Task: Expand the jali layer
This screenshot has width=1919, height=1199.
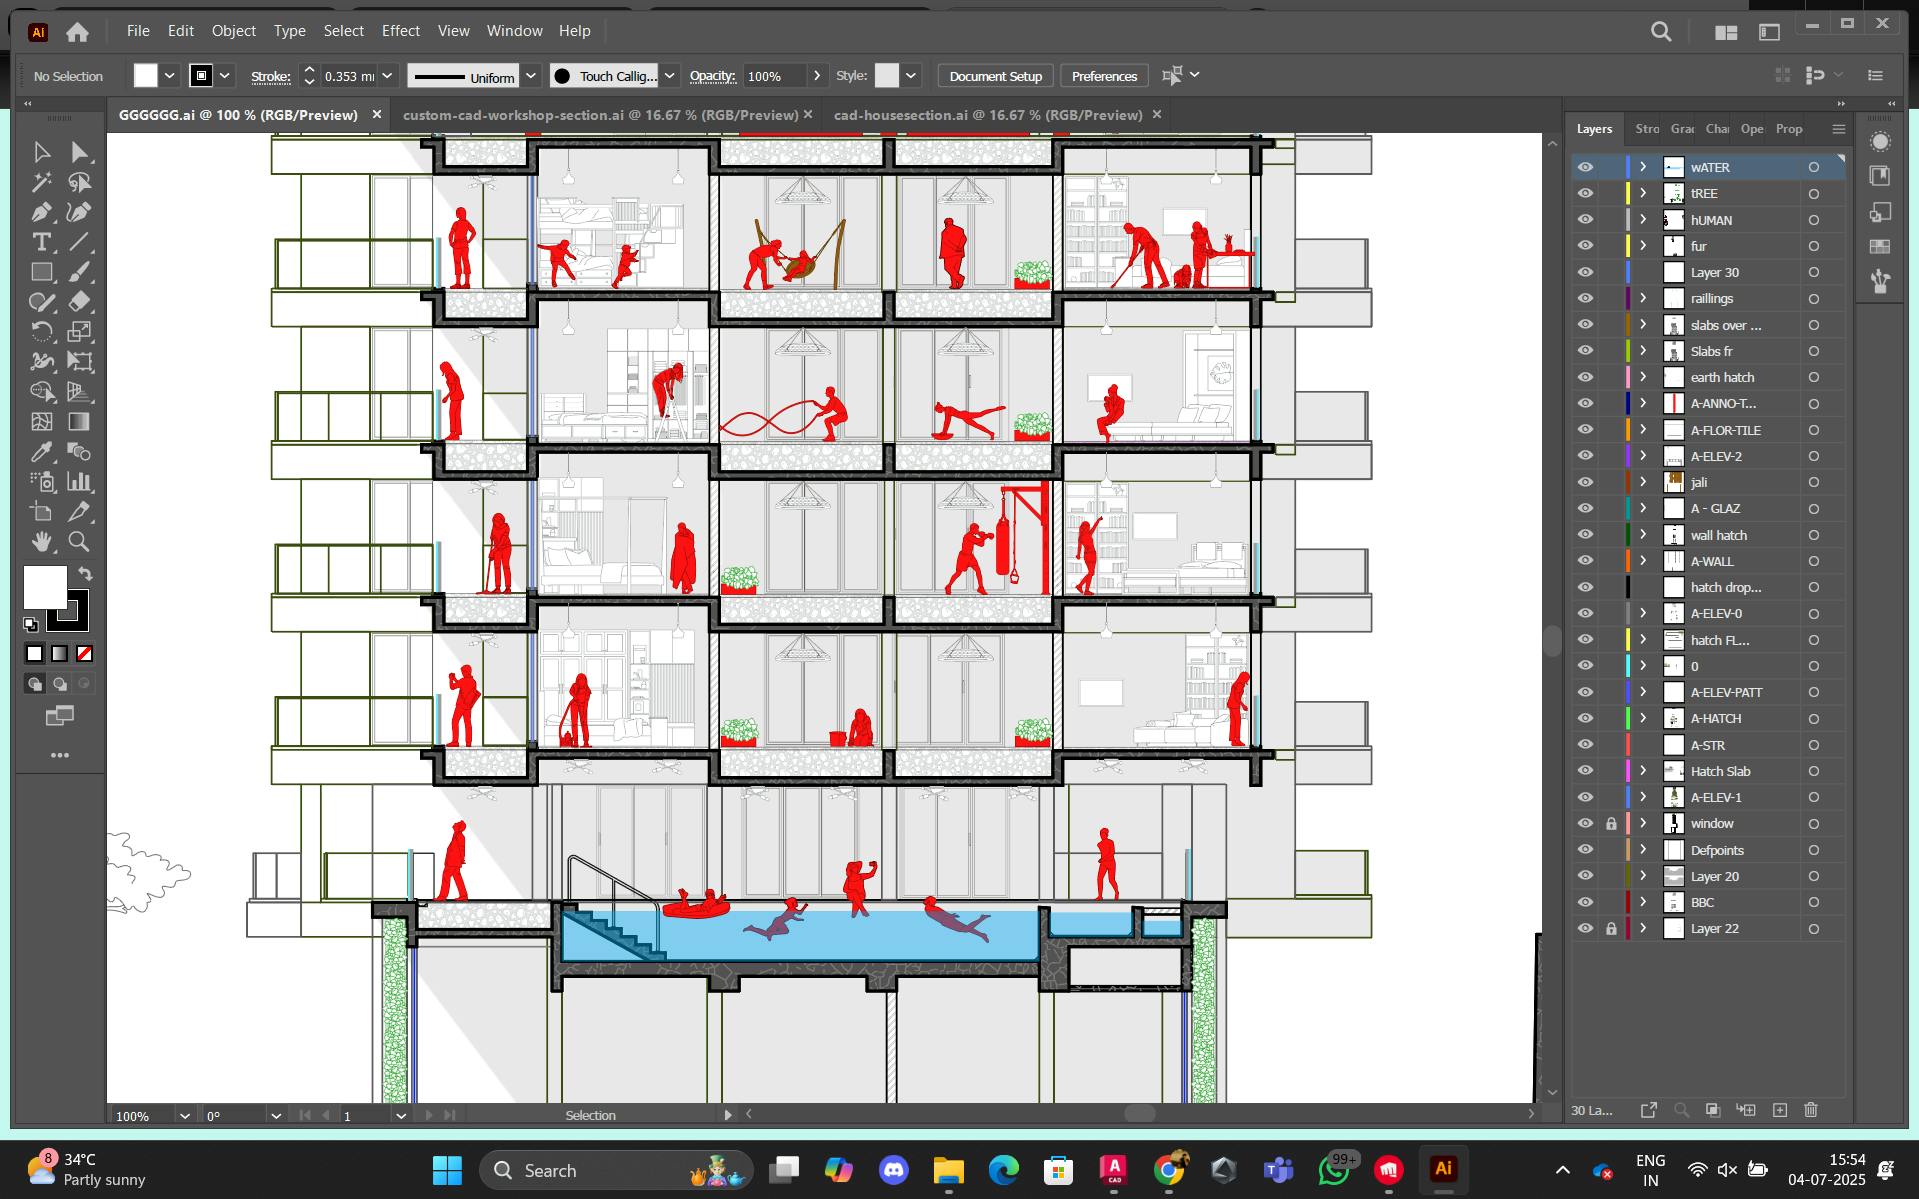Action: (1643, 482)
